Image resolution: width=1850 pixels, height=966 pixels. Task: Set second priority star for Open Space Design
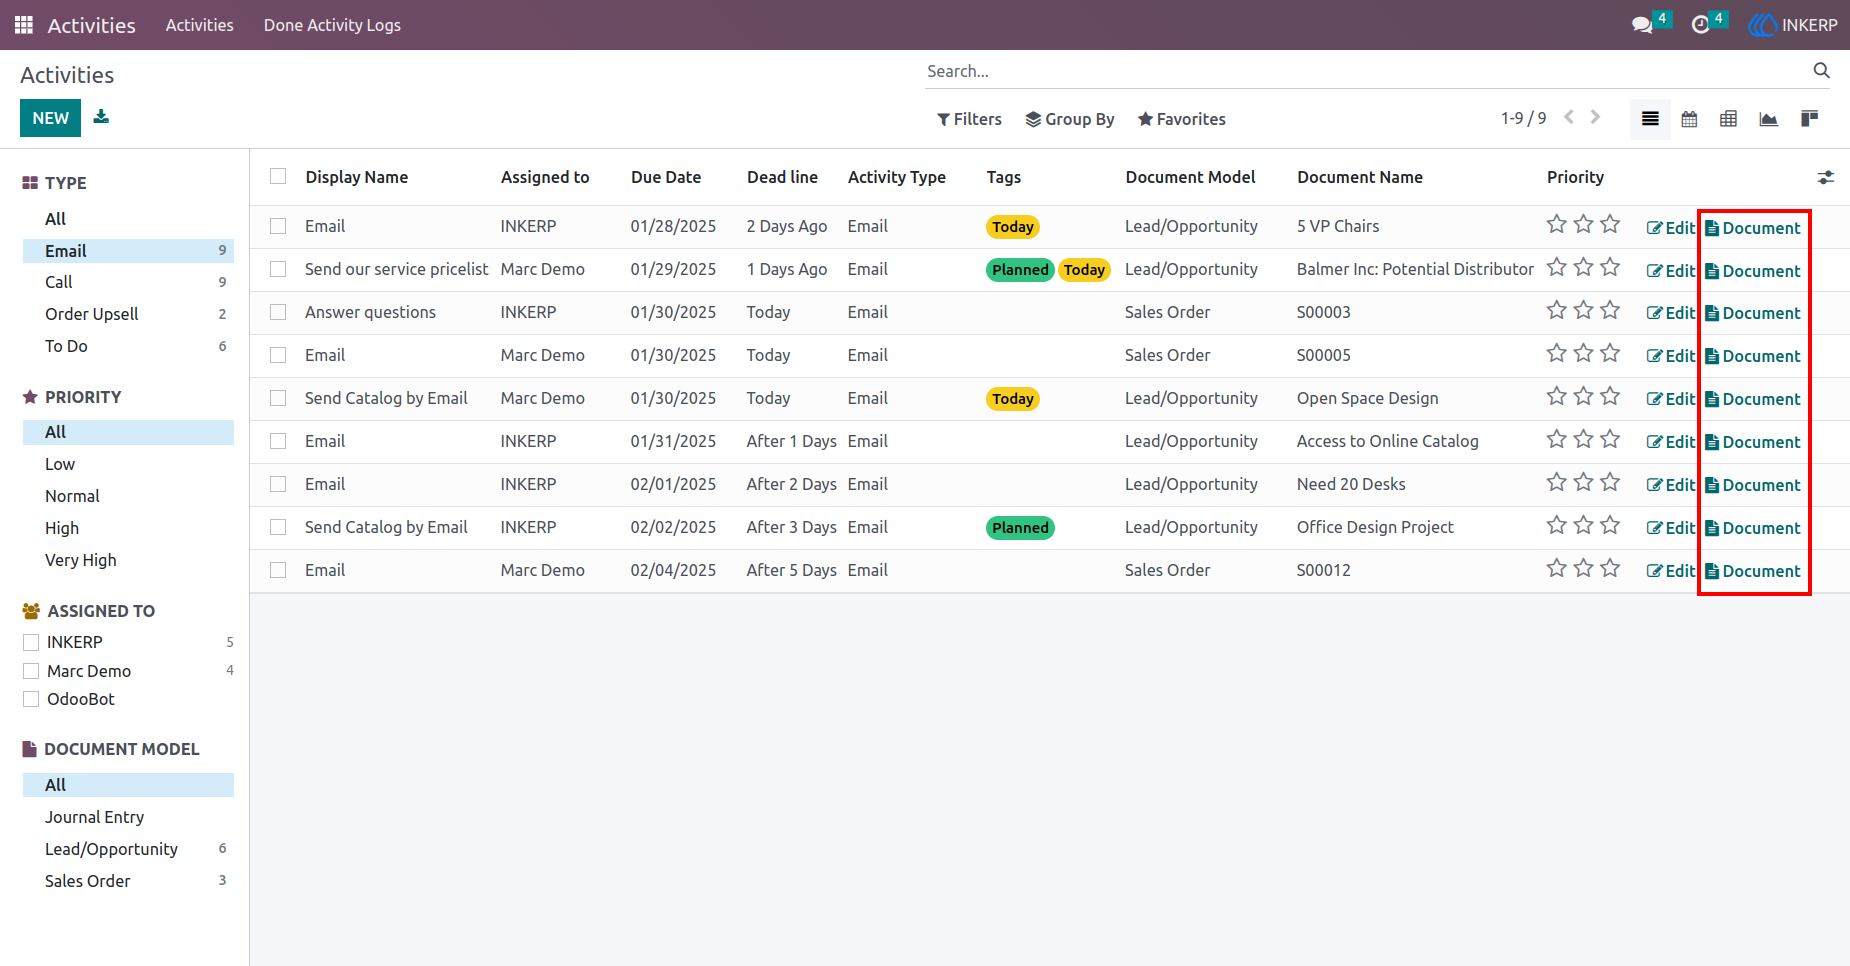[1583, 396]
